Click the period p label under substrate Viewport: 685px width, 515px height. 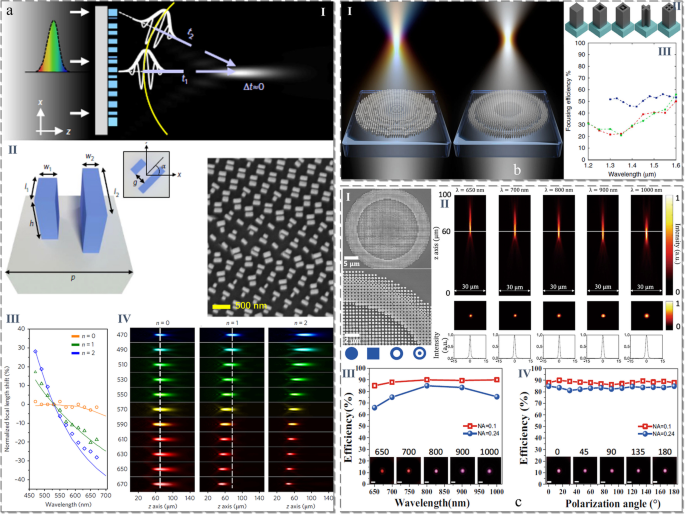click(x=73, y=277)
